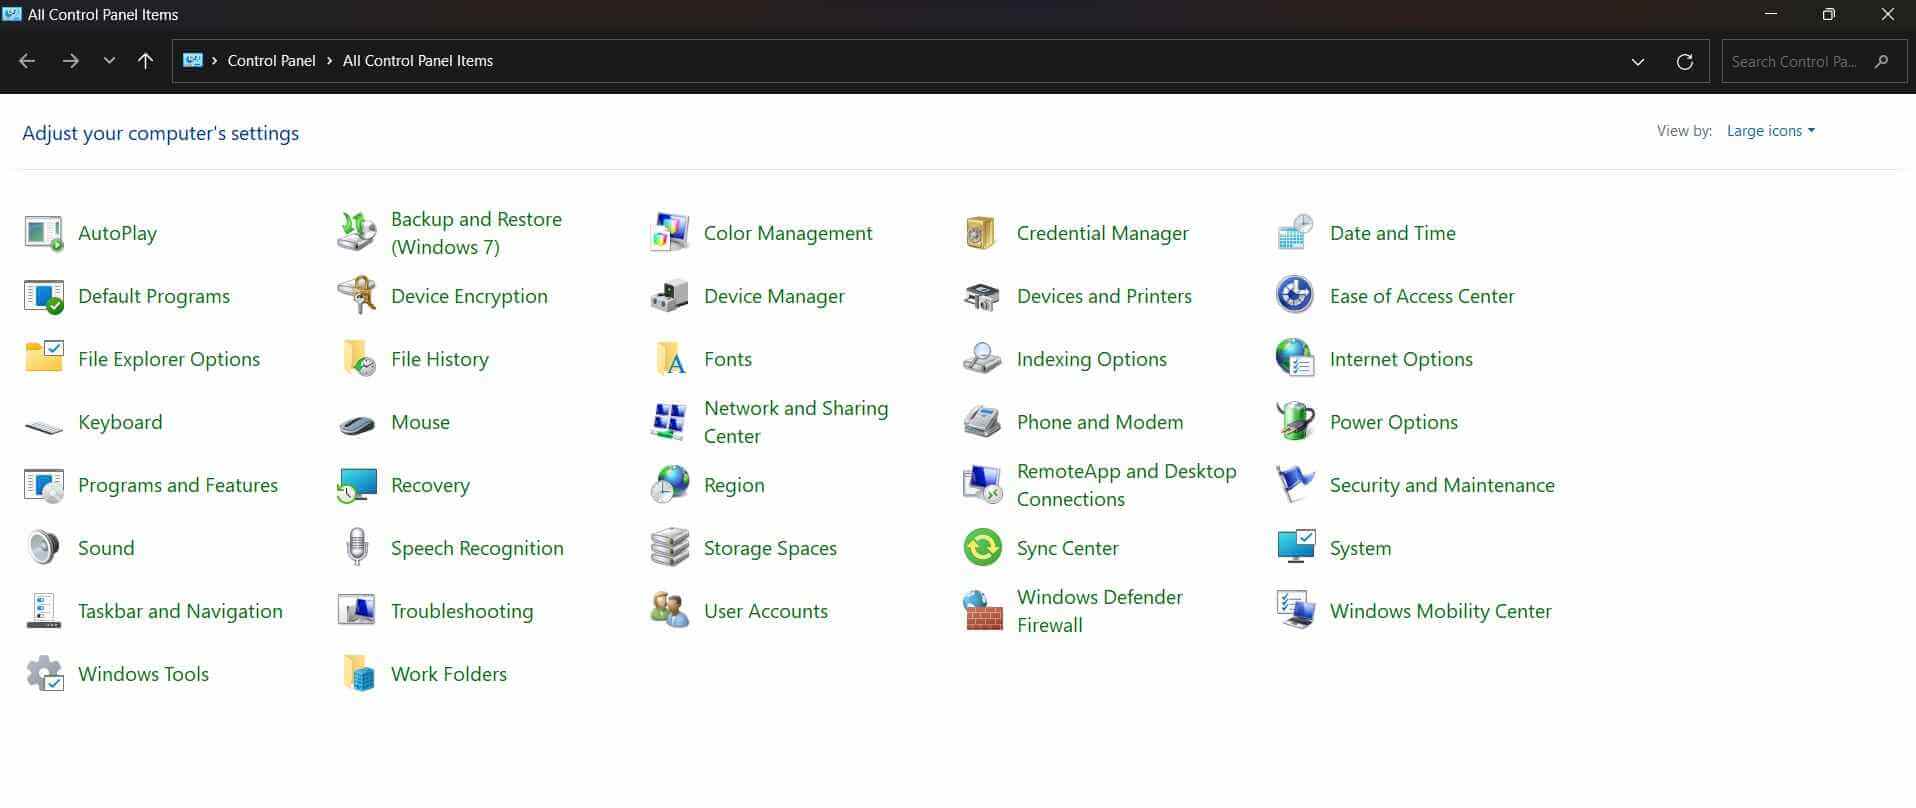The image size is (1916, 808).
Task: Go up one level with up arrow
Action: 145,61
